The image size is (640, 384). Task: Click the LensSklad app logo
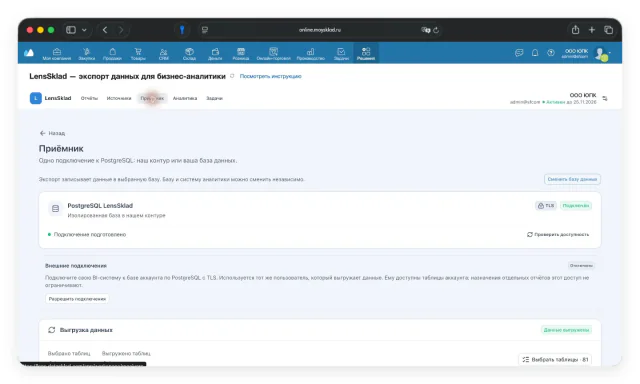click(36, 98)
